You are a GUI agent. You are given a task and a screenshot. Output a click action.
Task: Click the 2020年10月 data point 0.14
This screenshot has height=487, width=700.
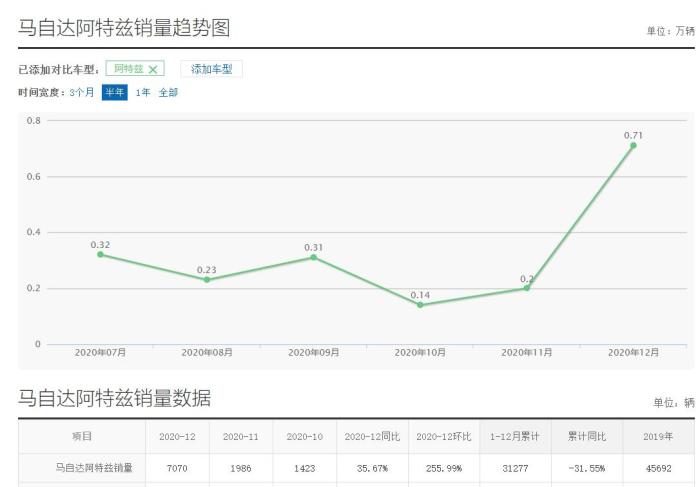[420, 305]
